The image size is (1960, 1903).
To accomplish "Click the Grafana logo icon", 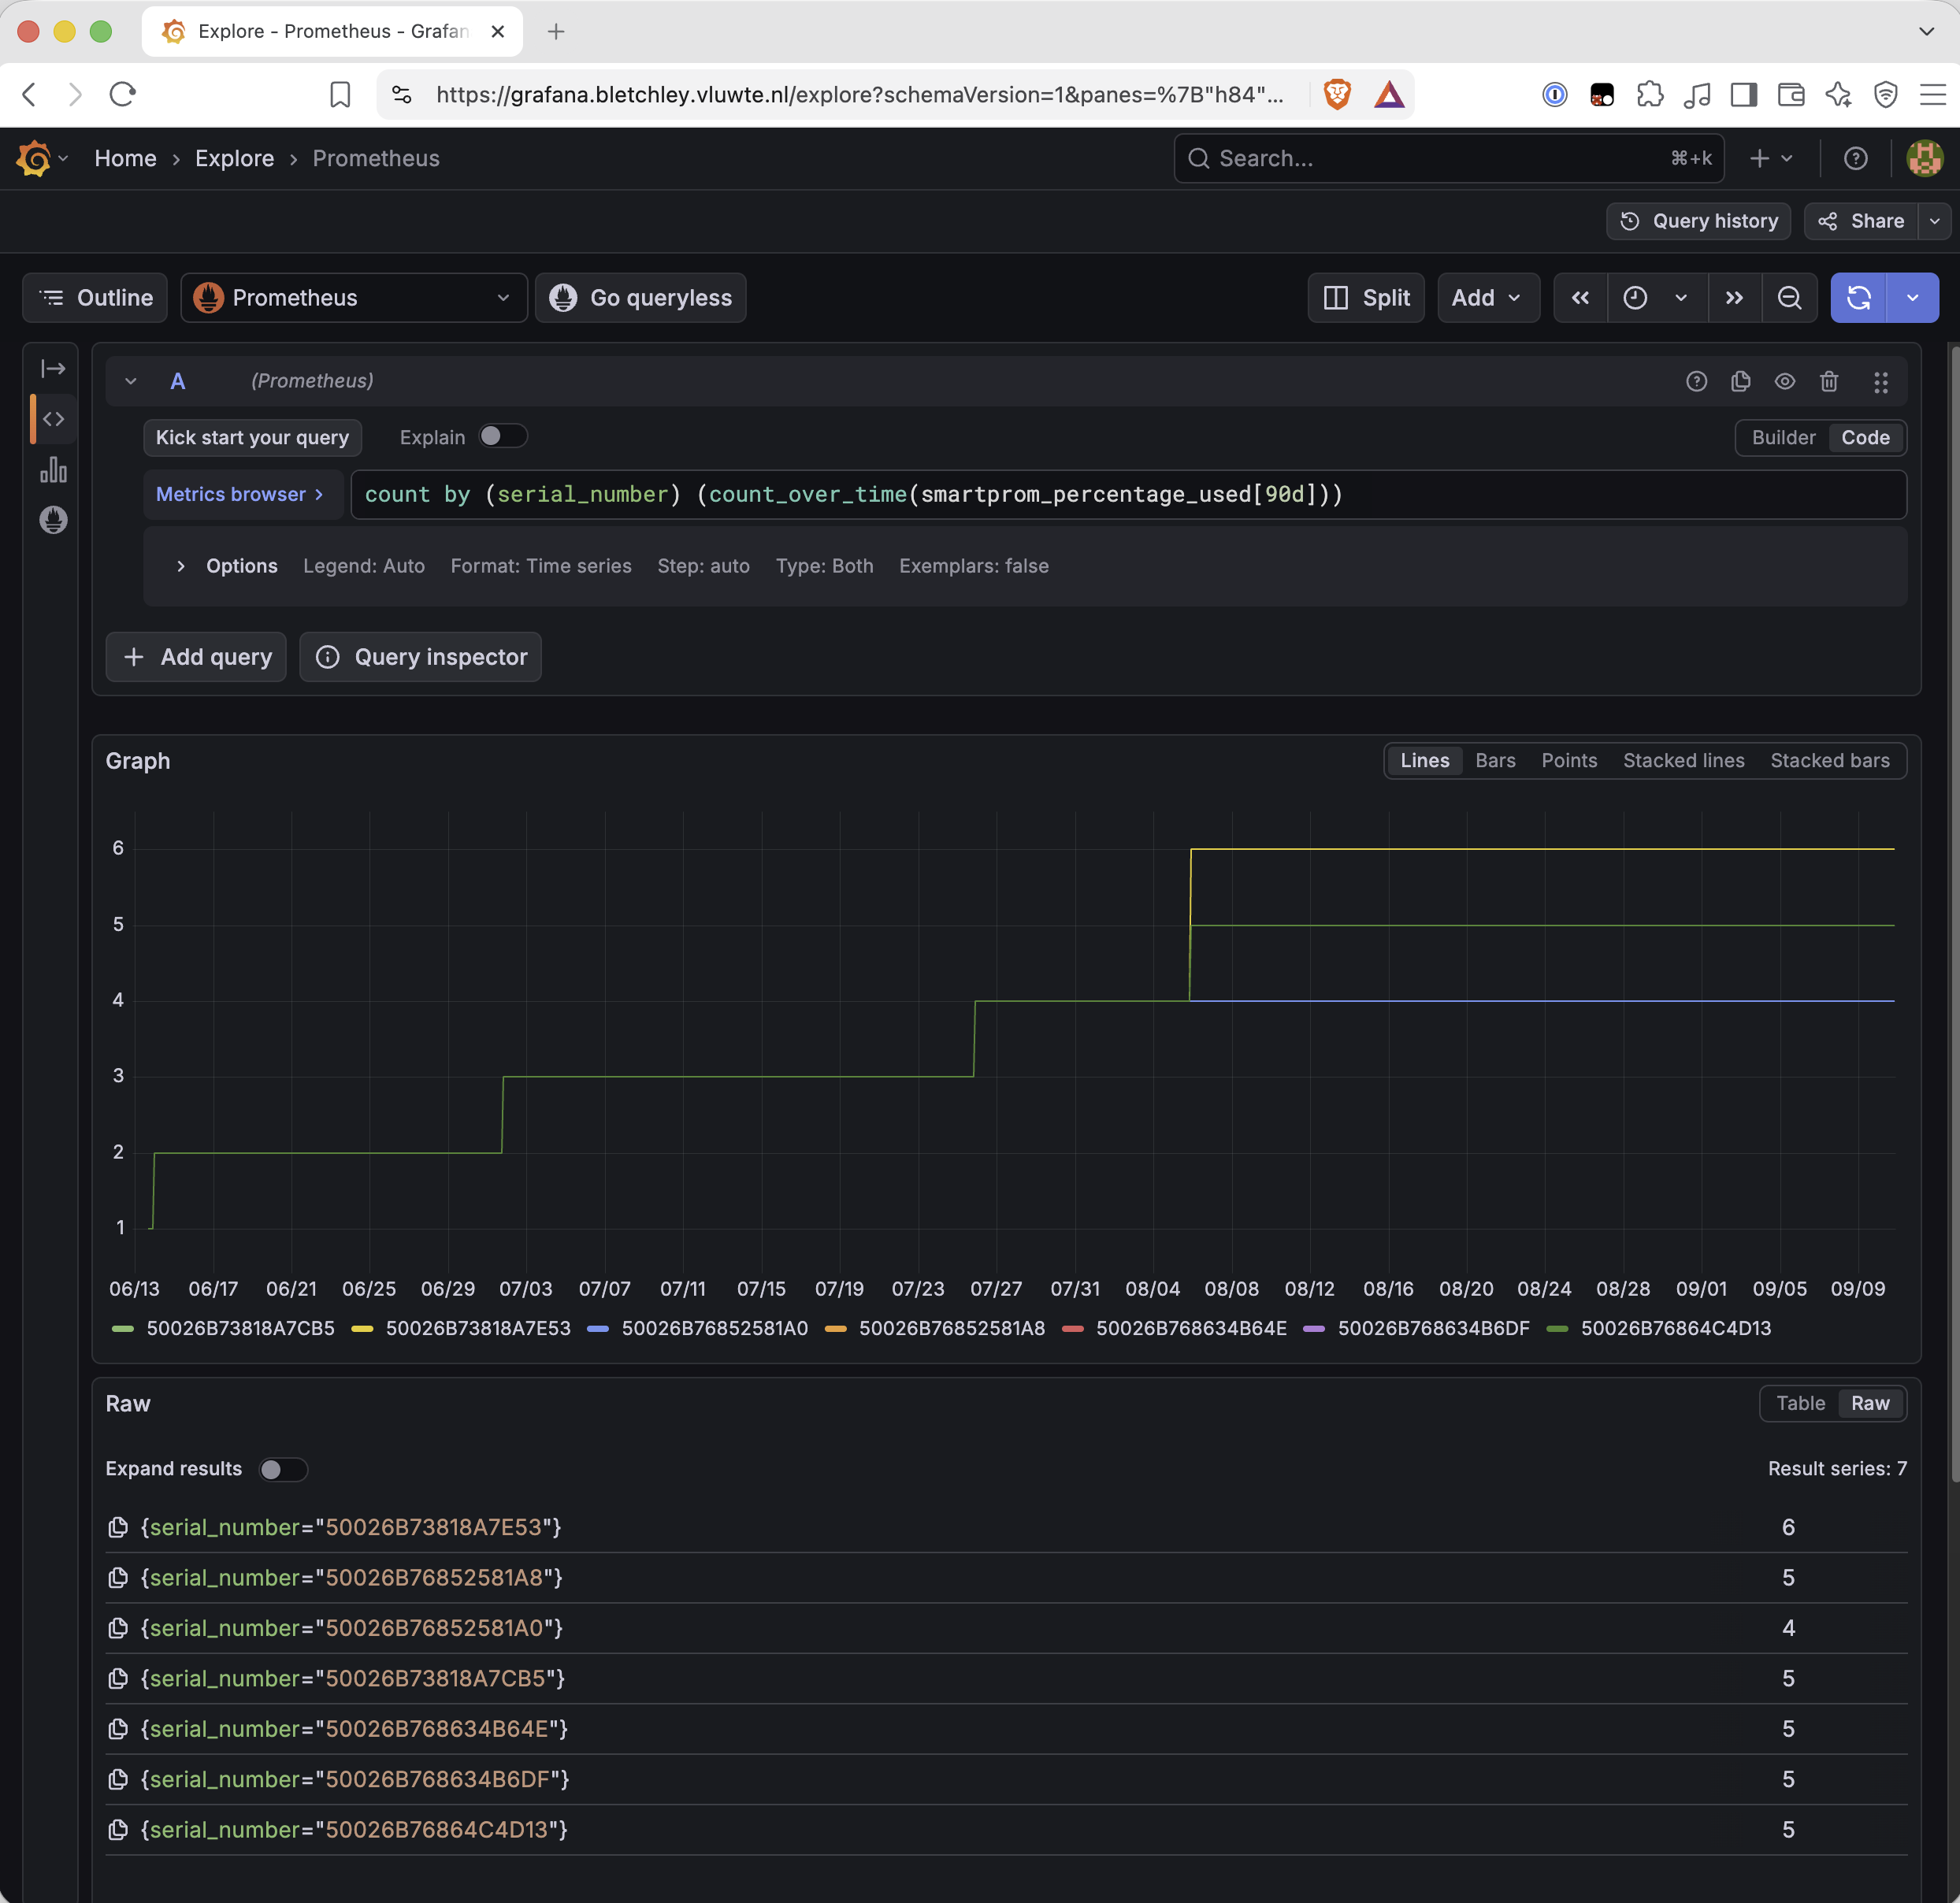I will pyautogui.click(x=33, y=158).
